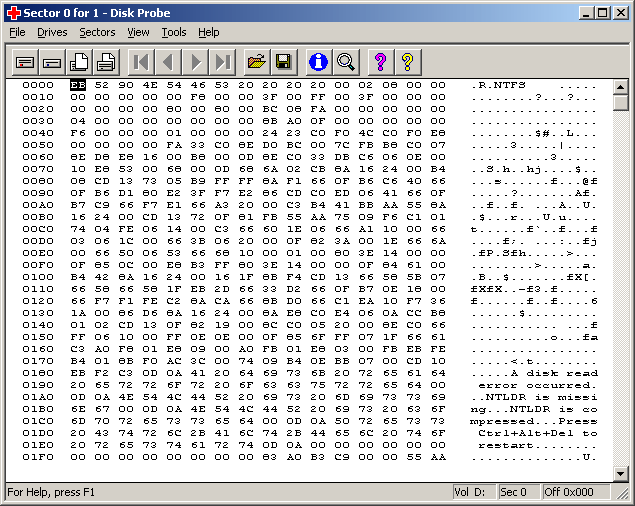Click the offset label 0010

pos(38,97)
